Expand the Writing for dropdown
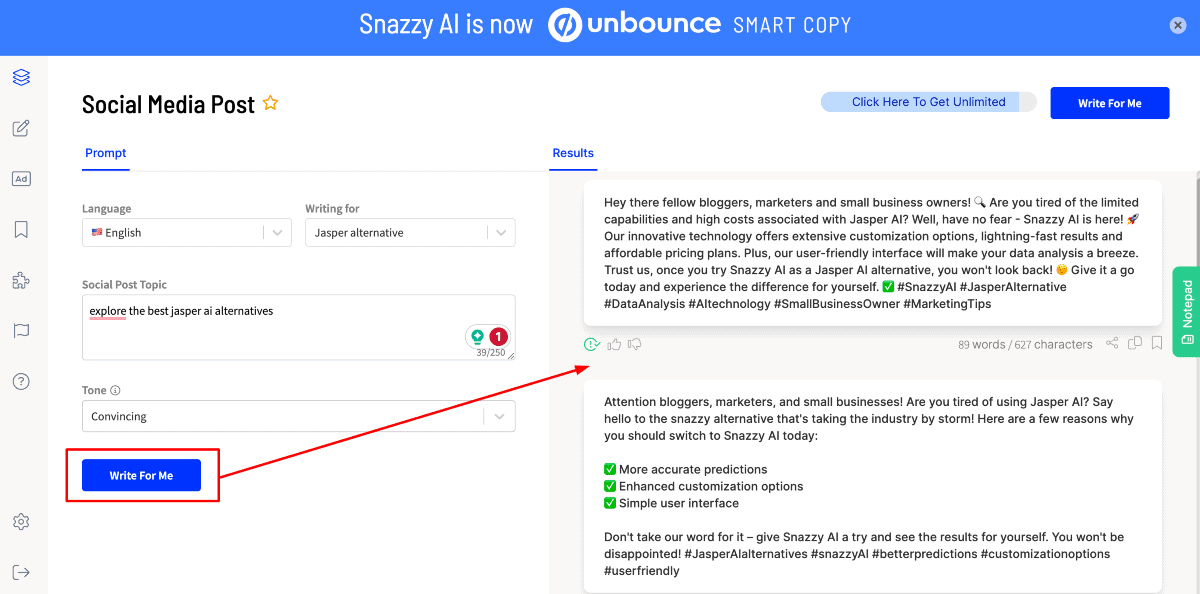The width and height of the screenshot is (1200, 594). pos(410,232)
